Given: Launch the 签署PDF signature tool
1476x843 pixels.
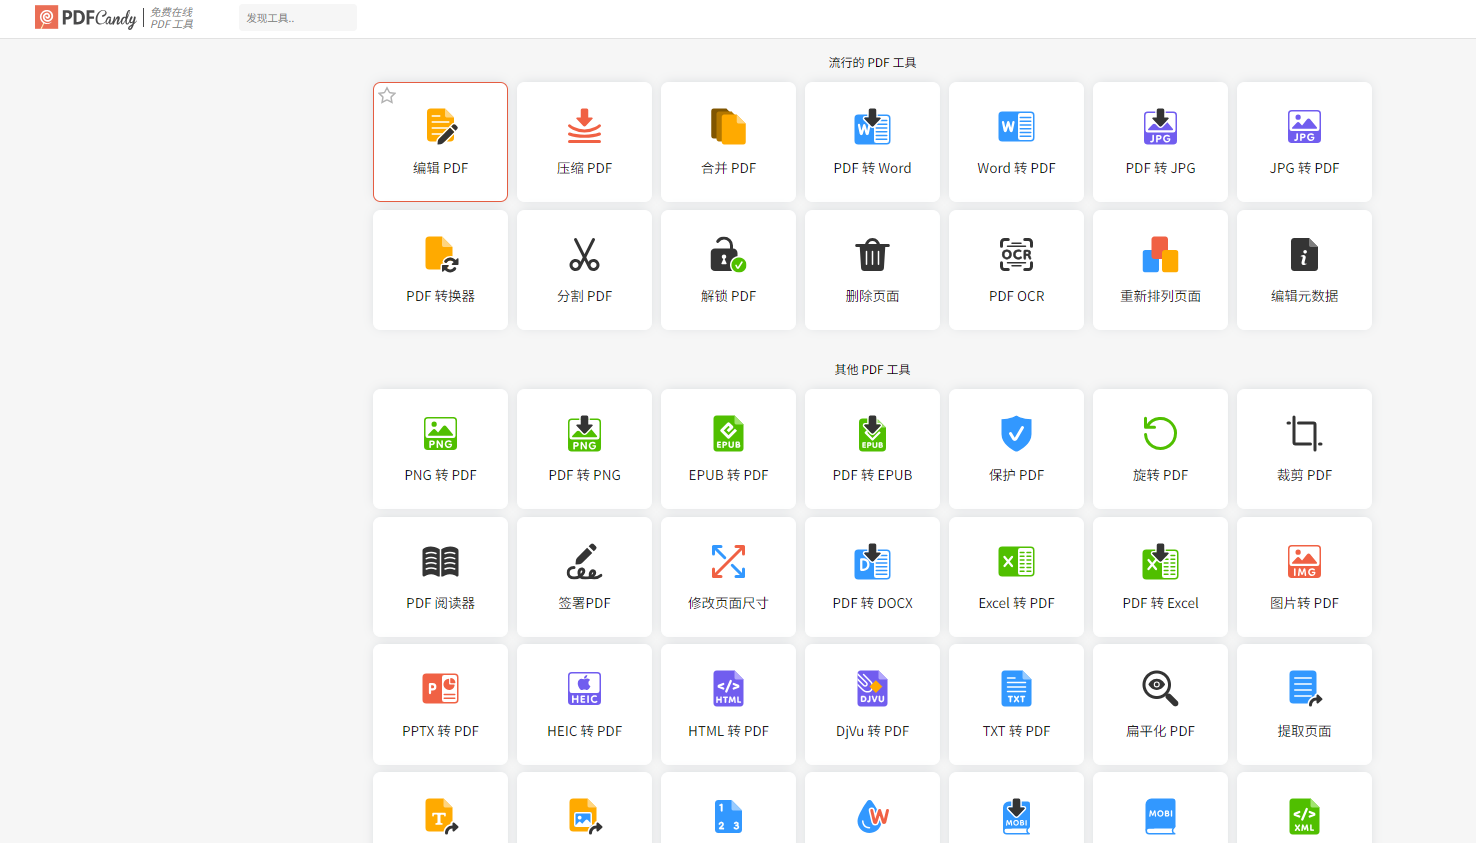Looking at the screenshot, I should click(584, 577).
